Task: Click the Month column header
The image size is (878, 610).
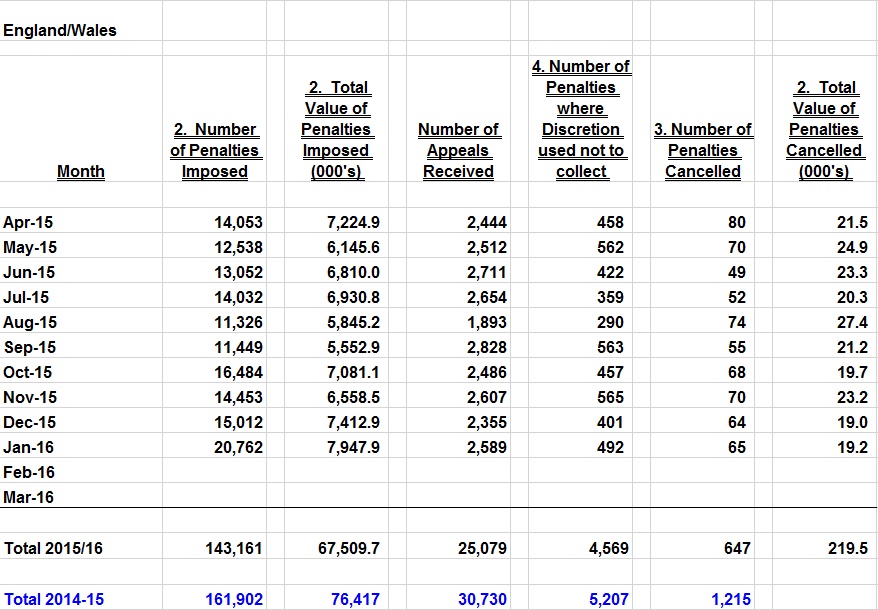Action: tap(81, 171)
